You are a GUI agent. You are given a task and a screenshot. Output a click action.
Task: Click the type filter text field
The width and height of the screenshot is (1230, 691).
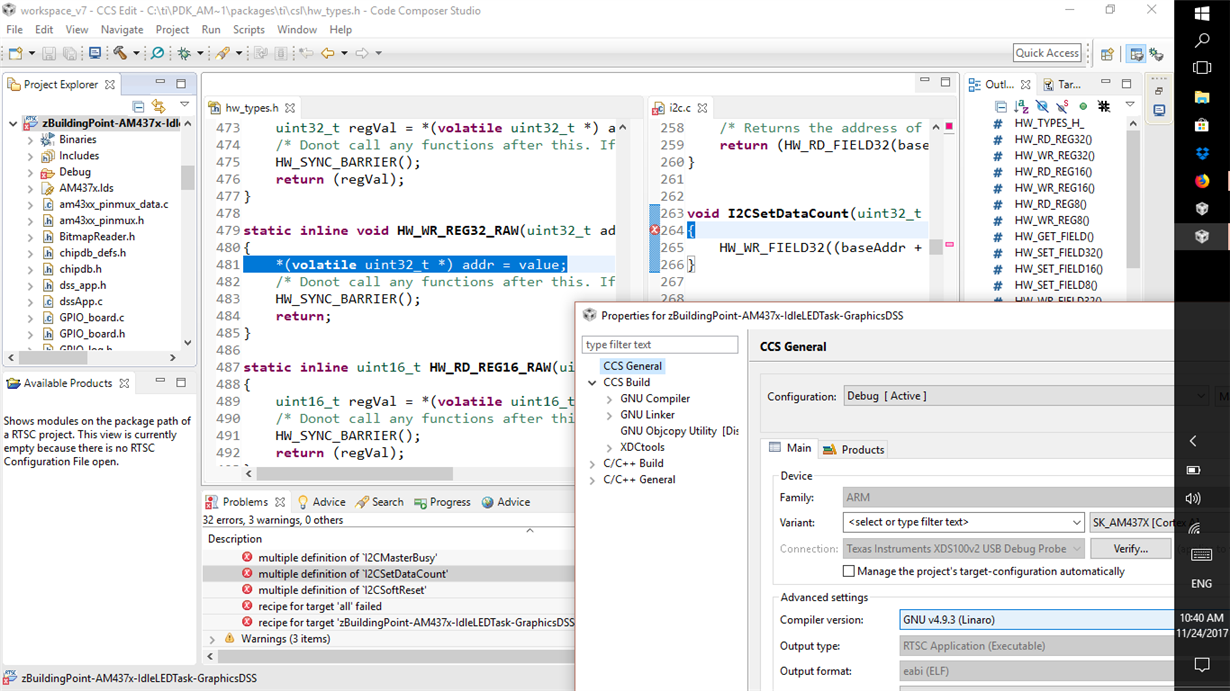click(x=660, y=345)
